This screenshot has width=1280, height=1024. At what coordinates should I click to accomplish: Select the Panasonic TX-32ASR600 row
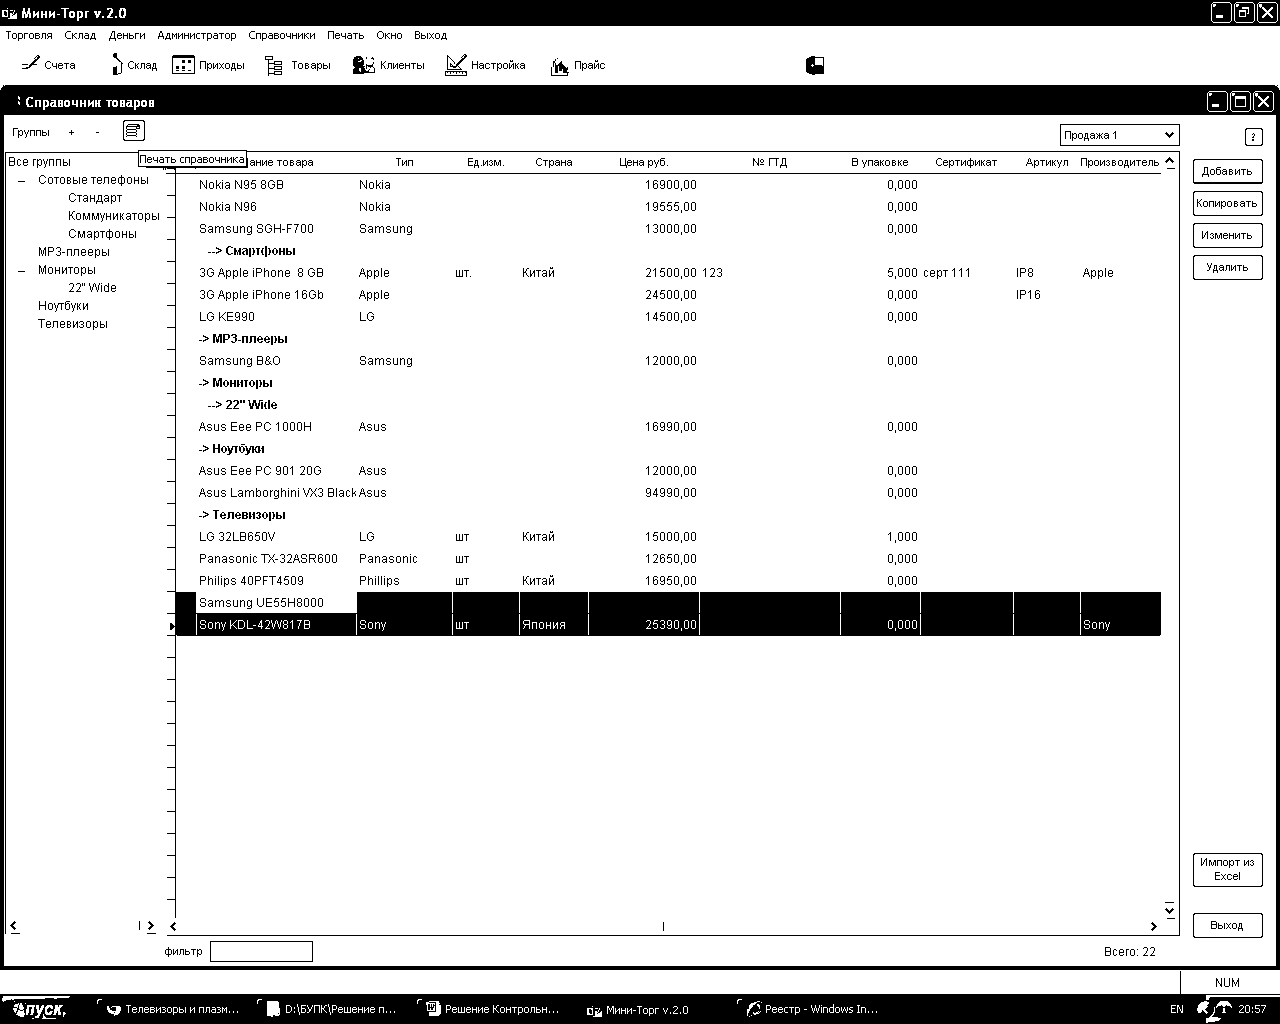click(x=668, y=559)
